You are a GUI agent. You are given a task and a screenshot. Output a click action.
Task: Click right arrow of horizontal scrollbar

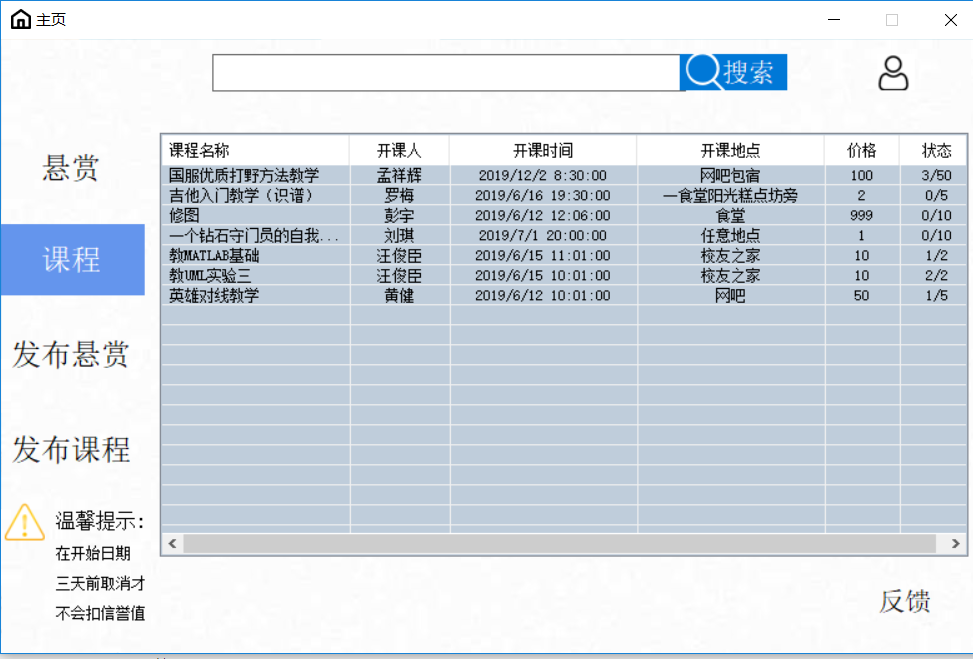coord(956,544)
